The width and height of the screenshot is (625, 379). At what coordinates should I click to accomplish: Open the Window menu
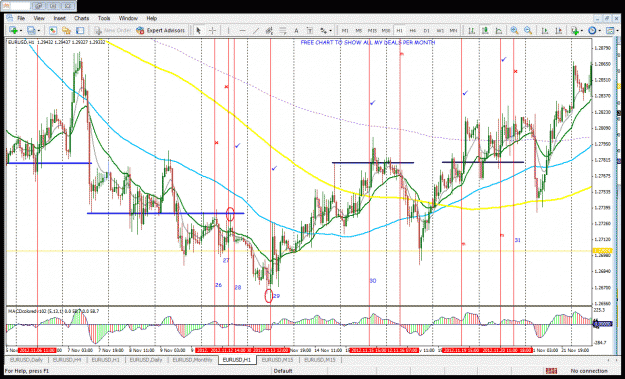(x=128, y=18)
